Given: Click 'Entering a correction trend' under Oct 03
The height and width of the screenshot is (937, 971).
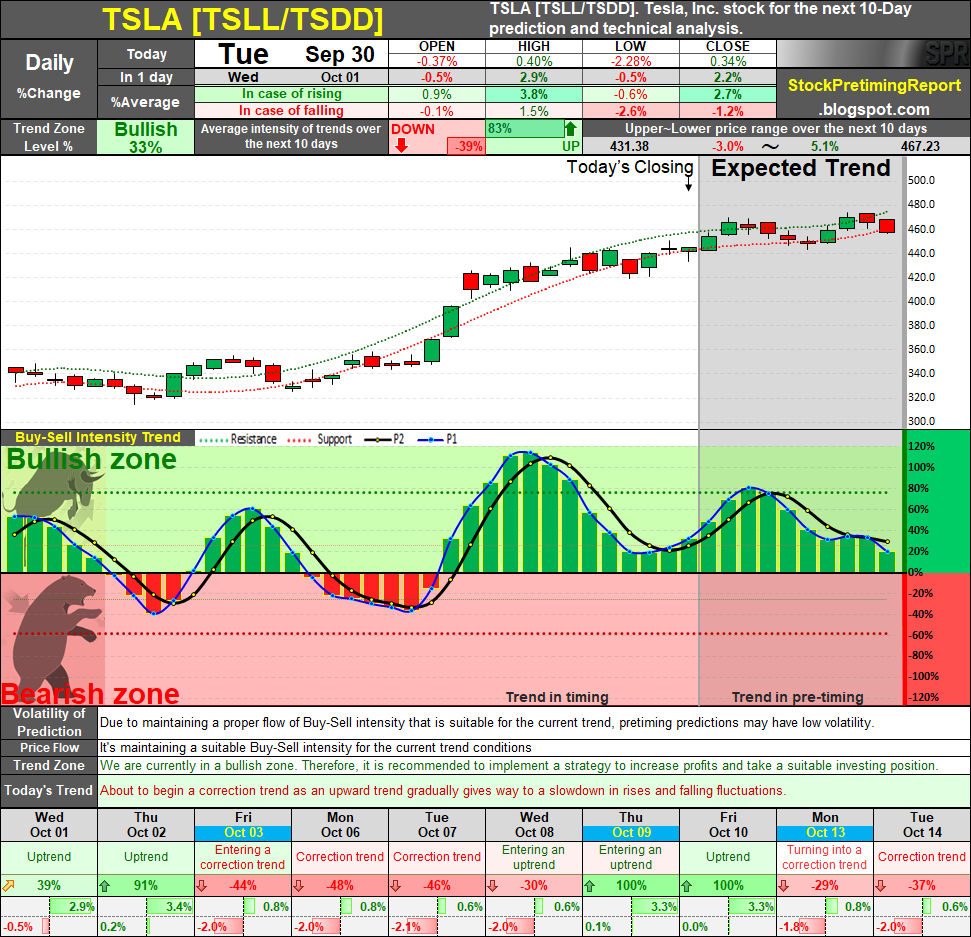Looking at the screenshot, I should (243, 857).
